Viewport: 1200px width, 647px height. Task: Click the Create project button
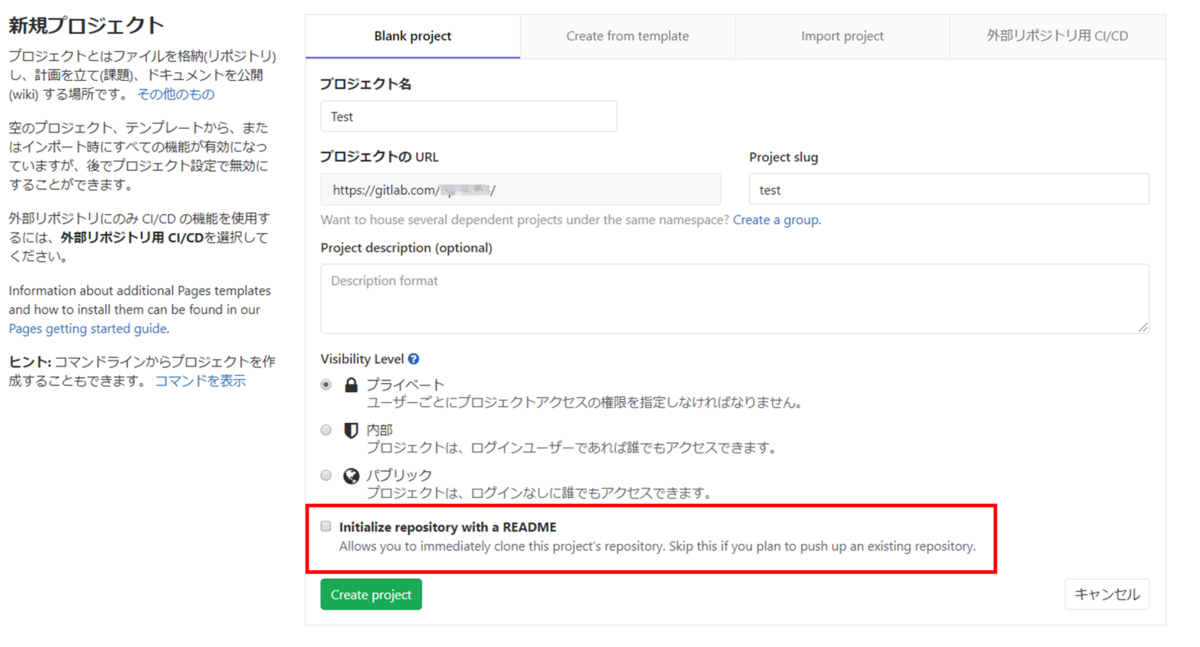coord(370,593)
